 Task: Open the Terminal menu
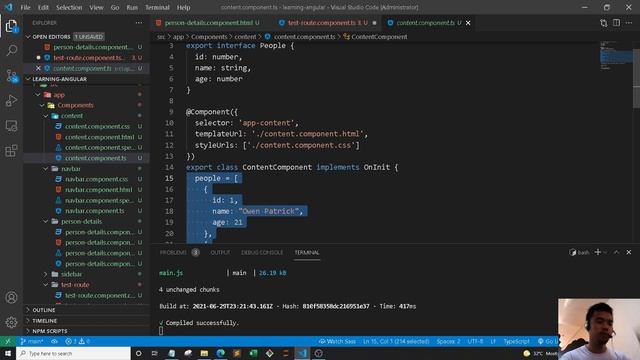click(x=157, y=7)
